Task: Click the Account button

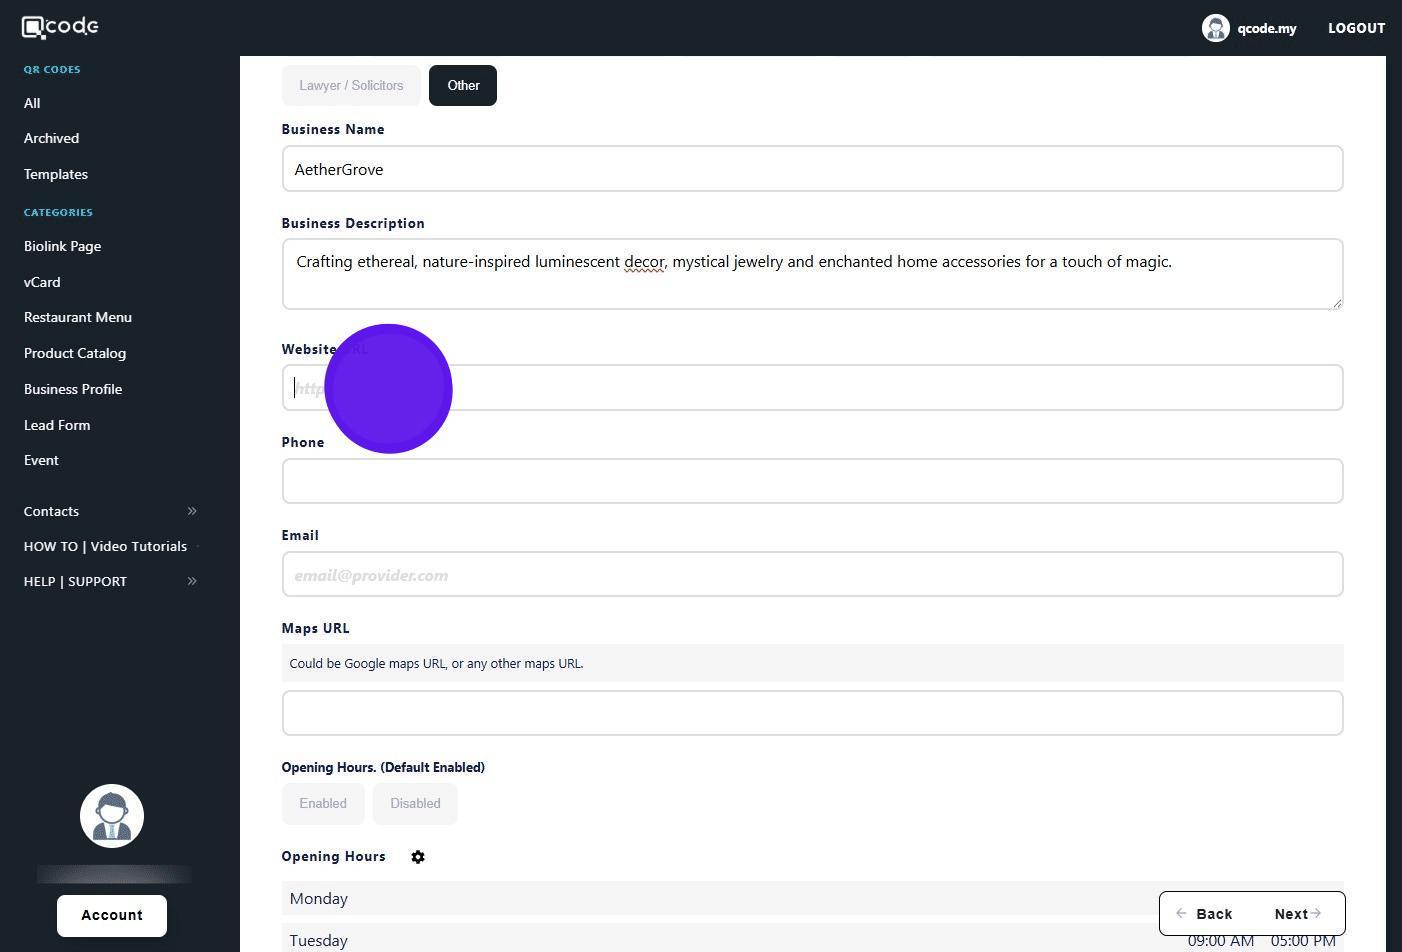Action: [x=112, y=916]
